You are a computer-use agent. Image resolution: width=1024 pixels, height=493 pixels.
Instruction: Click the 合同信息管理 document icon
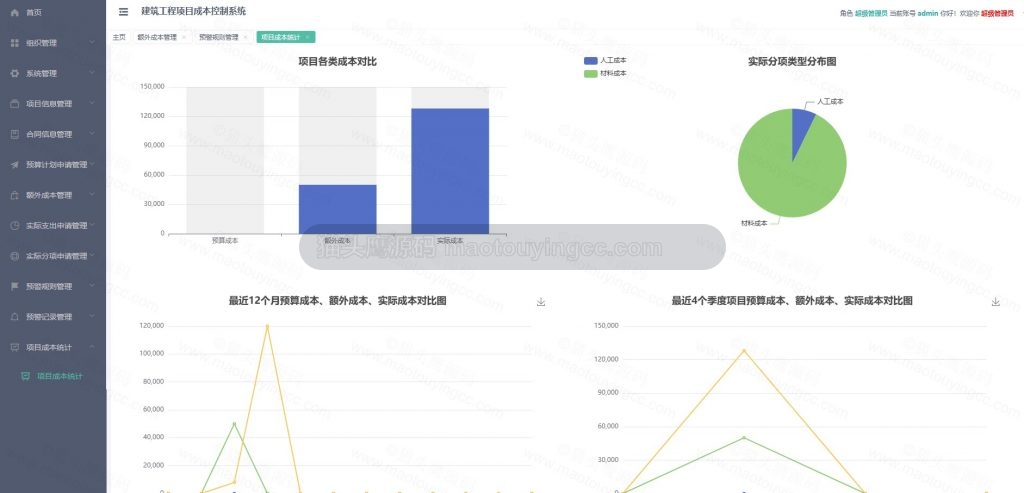[14, 135]
